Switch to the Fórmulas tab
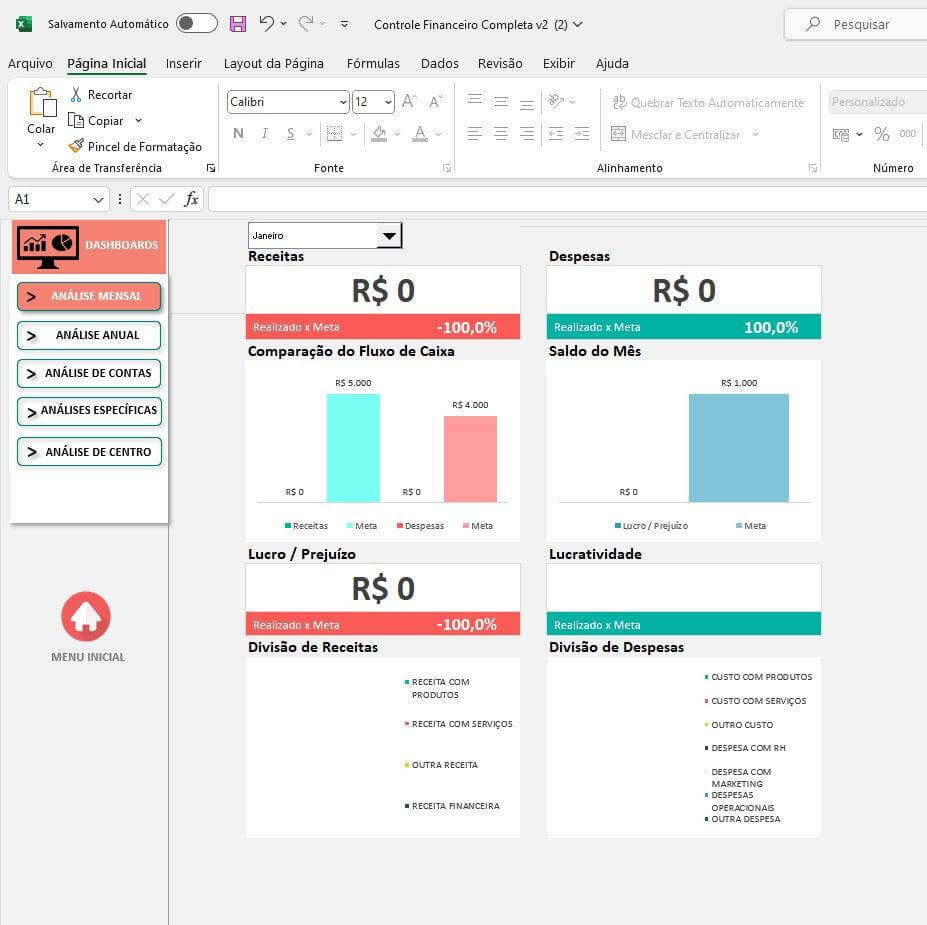This screenshot has height=925, width=927. pyautogui.click(x=373, y=63)
